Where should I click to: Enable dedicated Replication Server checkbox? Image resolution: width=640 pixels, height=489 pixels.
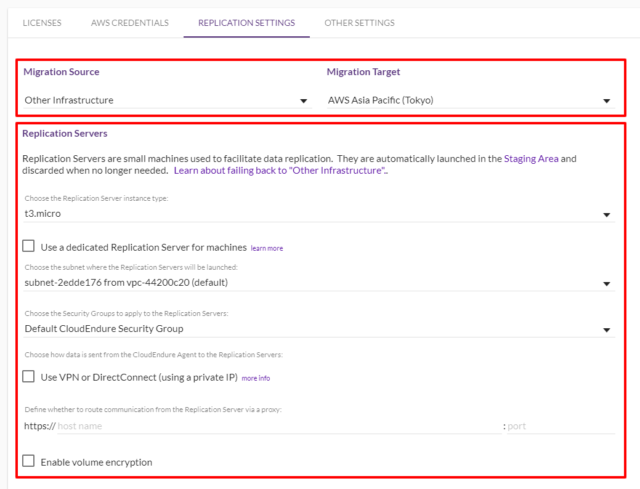[x=29, y=246]
